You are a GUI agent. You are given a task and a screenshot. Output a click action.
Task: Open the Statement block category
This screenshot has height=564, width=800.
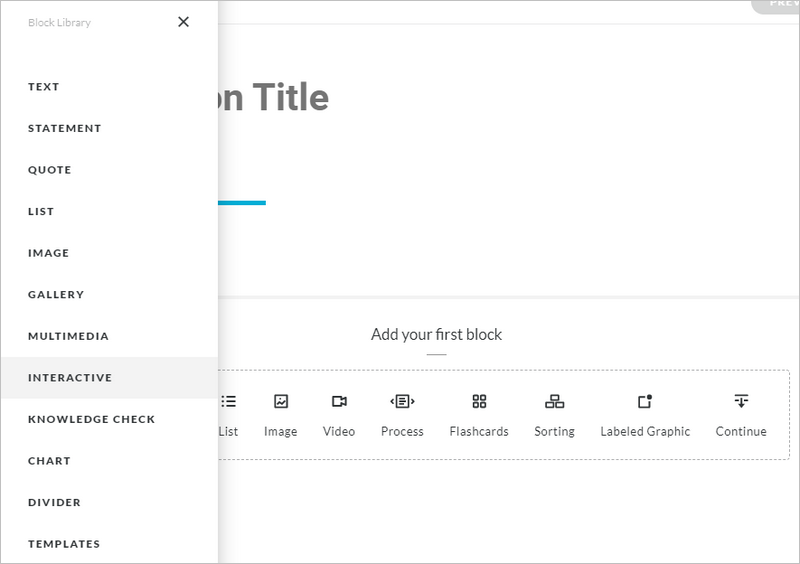pos(65,129)
